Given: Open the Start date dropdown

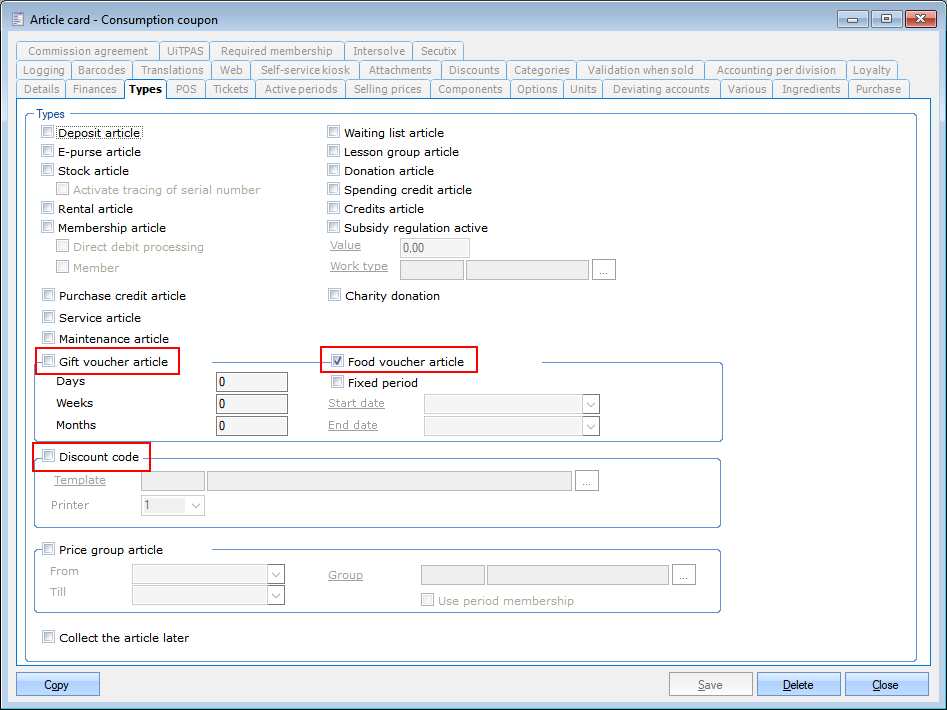Looking at the screenshot, I should (590, 404).
